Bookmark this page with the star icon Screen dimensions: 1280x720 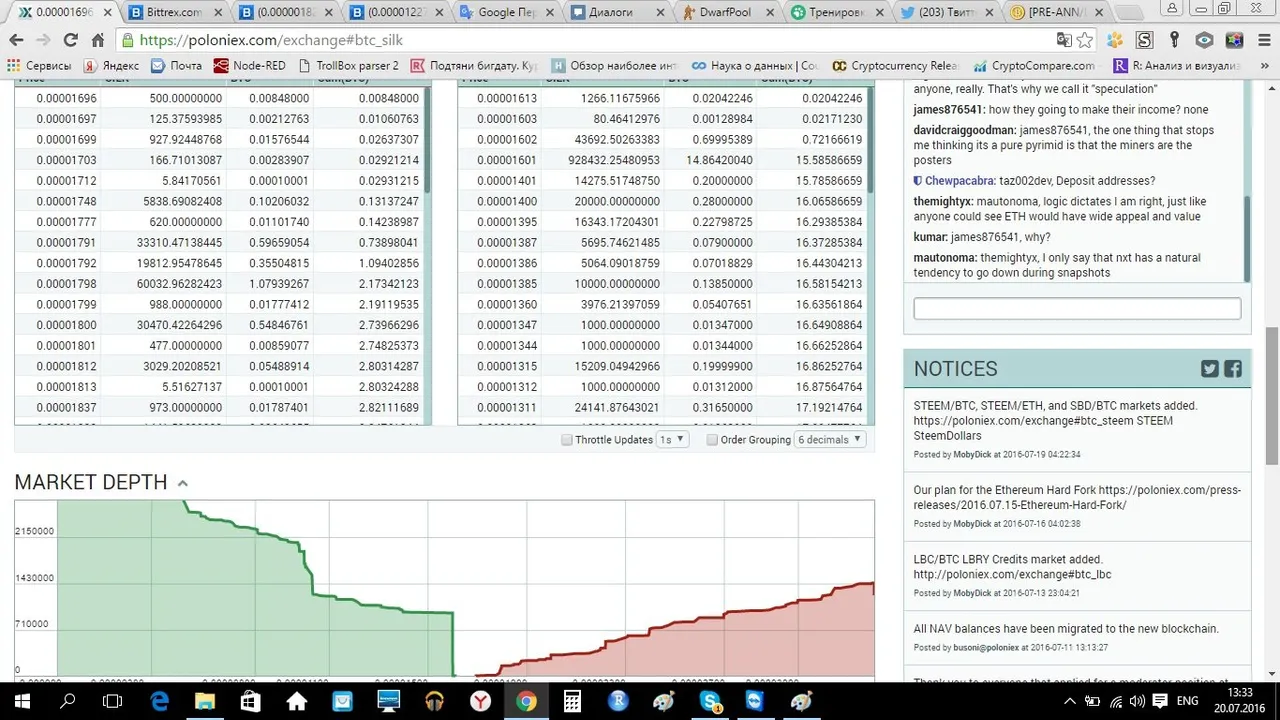click(1085, 40)
